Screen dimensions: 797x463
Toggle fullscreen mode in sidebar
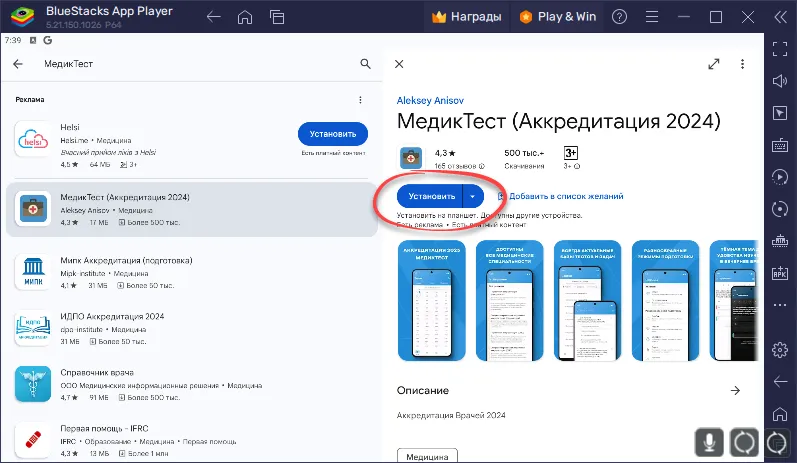(x=780, y=49)
